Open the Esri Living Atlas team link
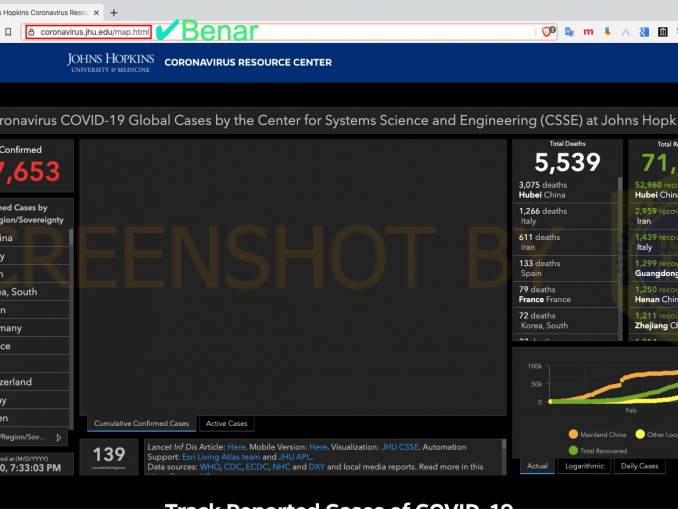Viewport: 678px width, 509px height. (221, 457)
